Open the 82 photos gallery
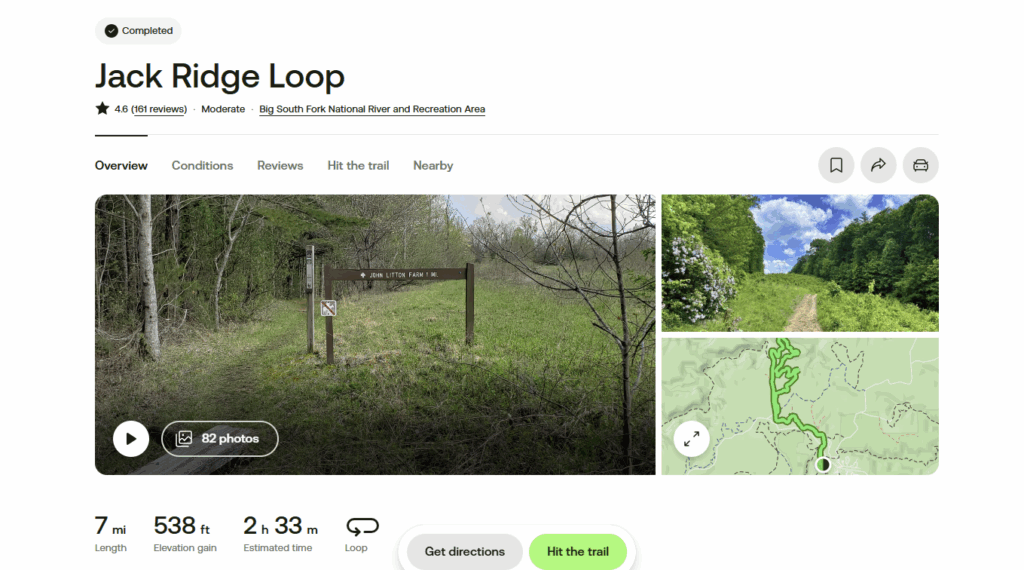The image size is (1024, 570). [x=219, y=439]
